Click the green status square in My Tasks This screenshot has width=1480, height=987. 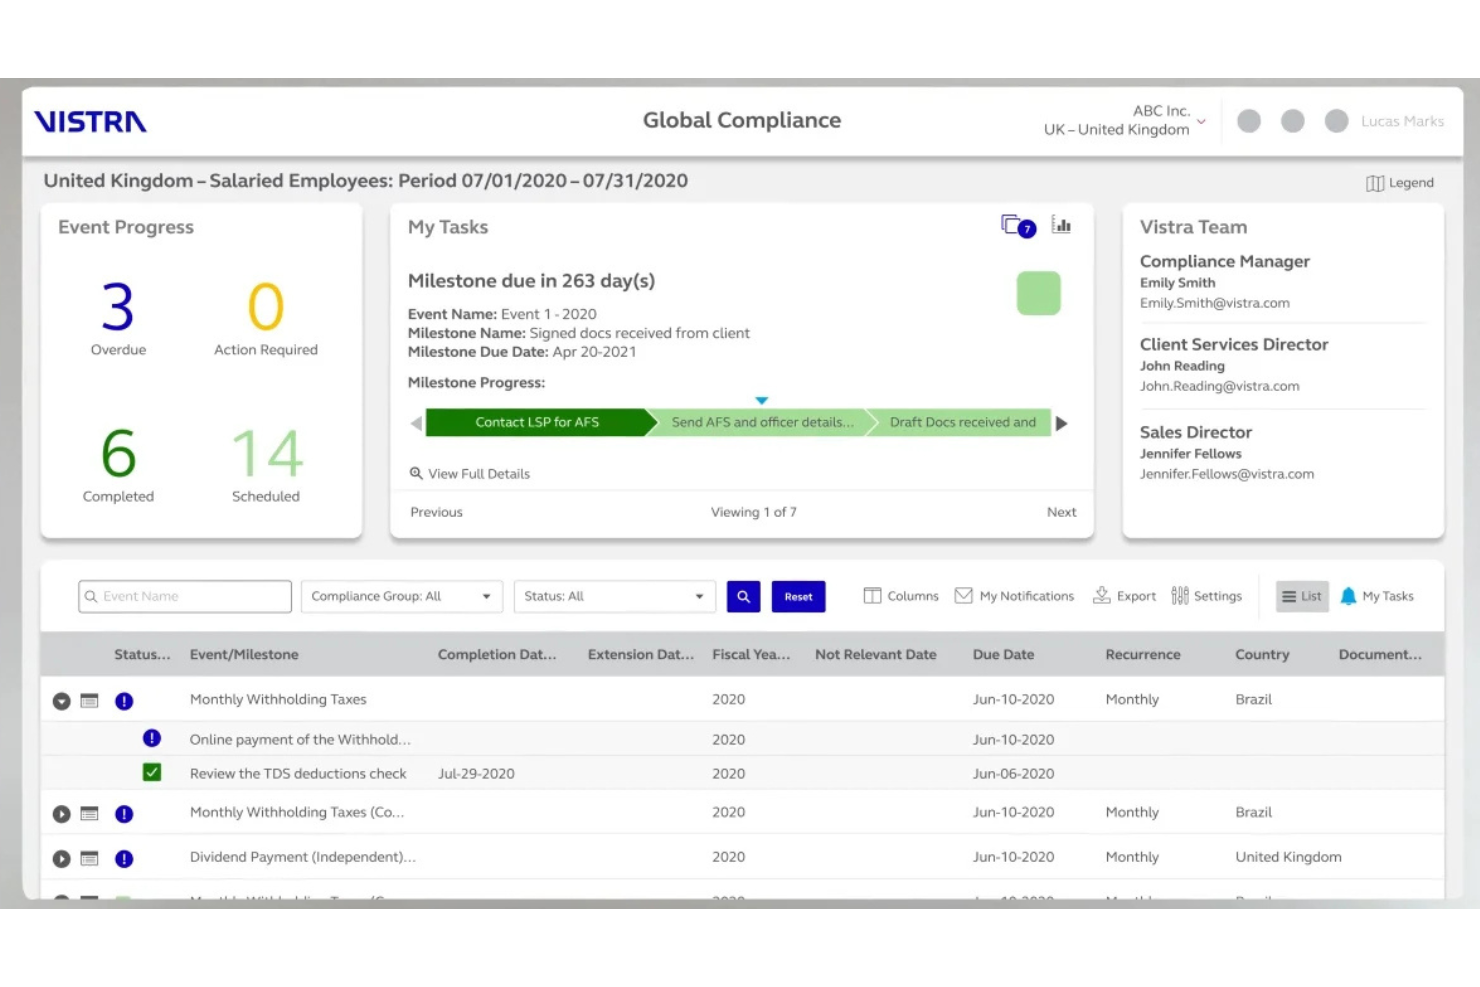pos(1038,293)
